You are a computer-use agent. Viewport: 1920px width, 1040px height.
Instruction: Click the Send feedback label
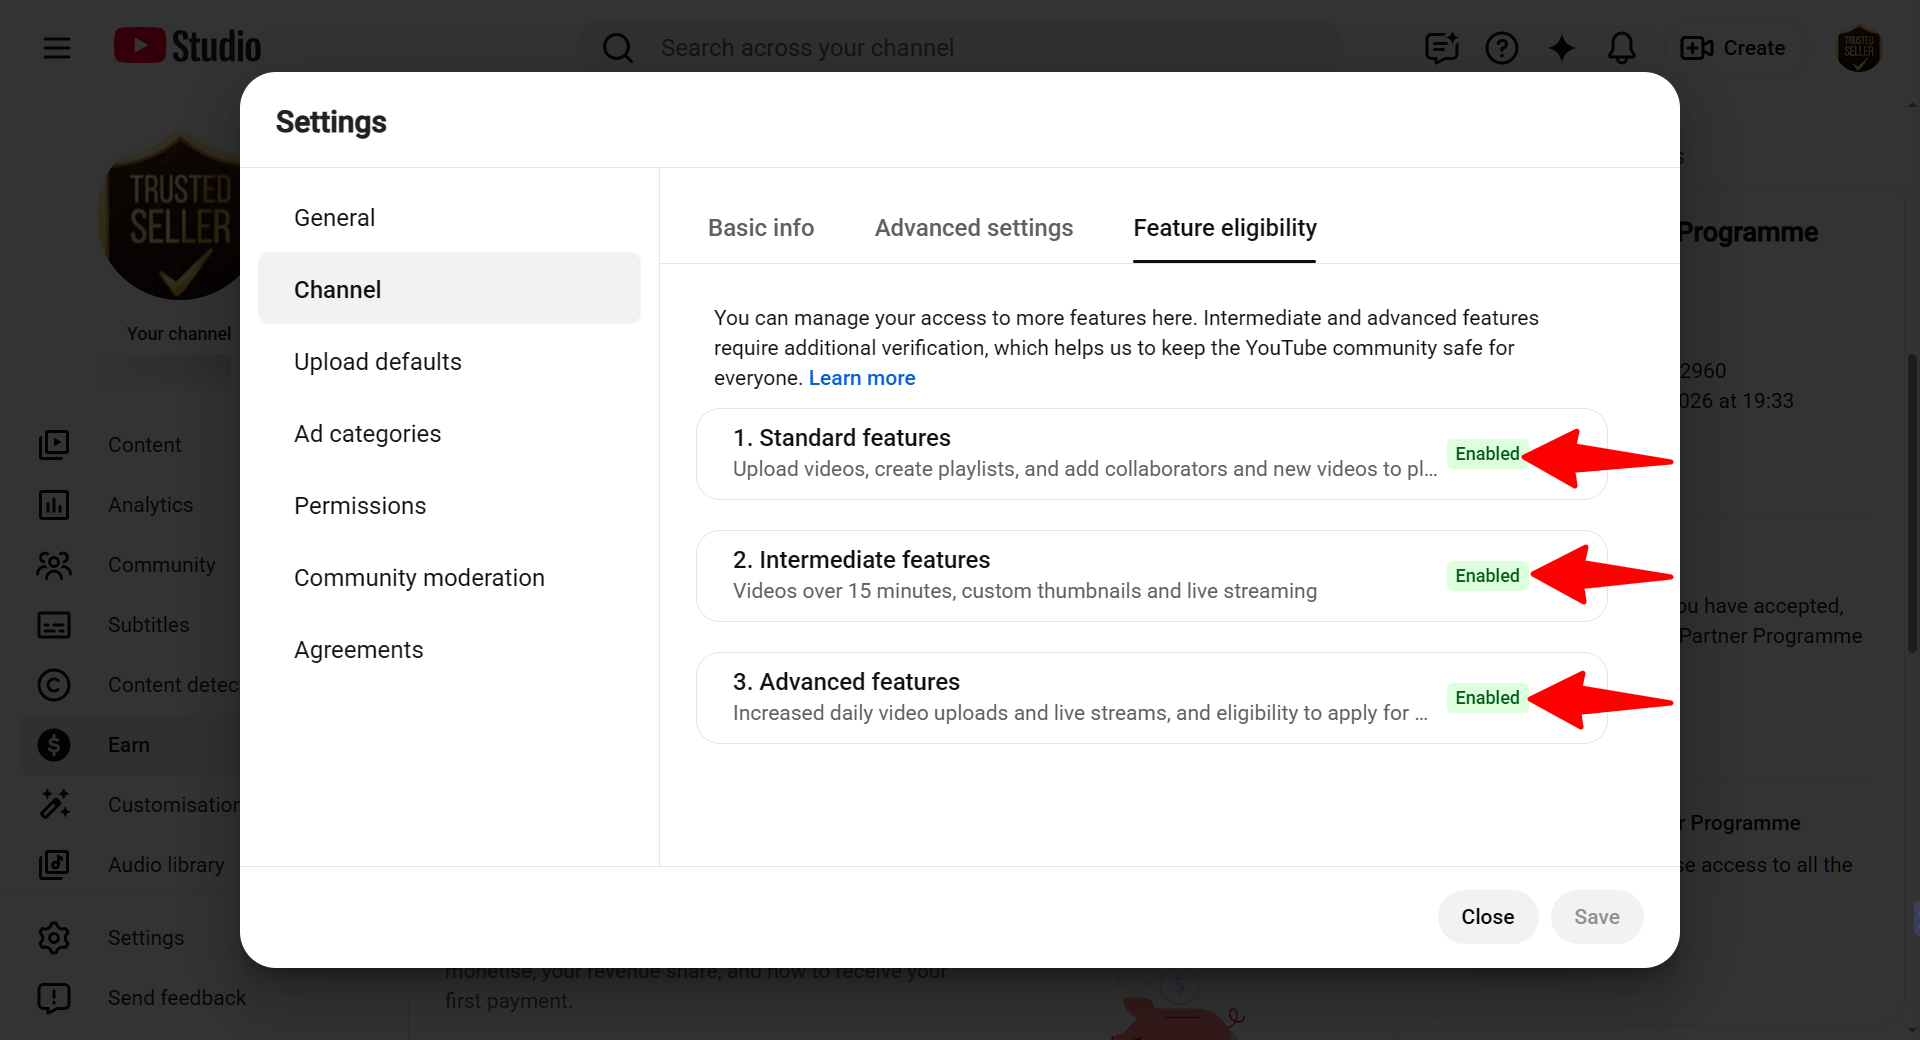tap(177, 998)
